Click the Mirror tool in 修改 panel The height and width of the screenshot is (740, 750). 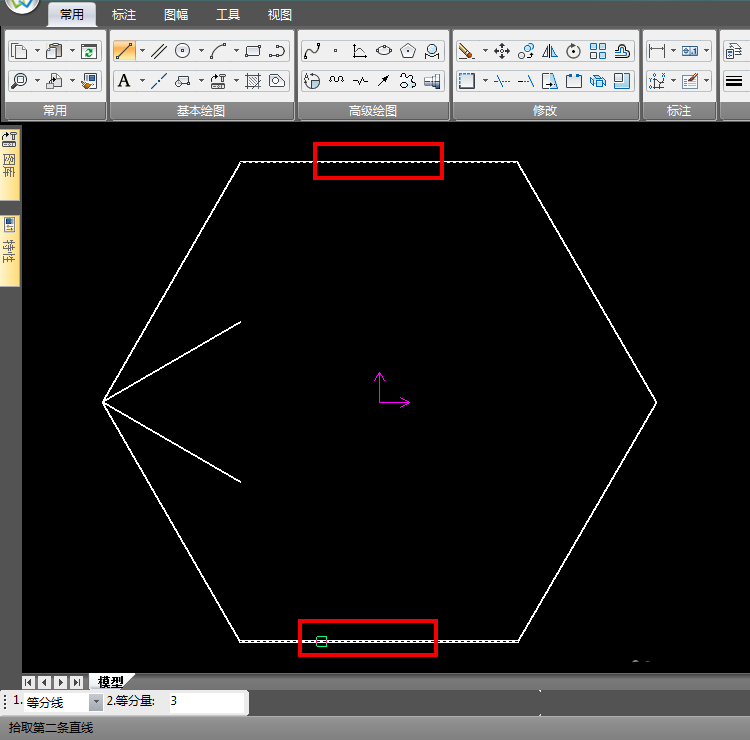(x=550, y=51)
